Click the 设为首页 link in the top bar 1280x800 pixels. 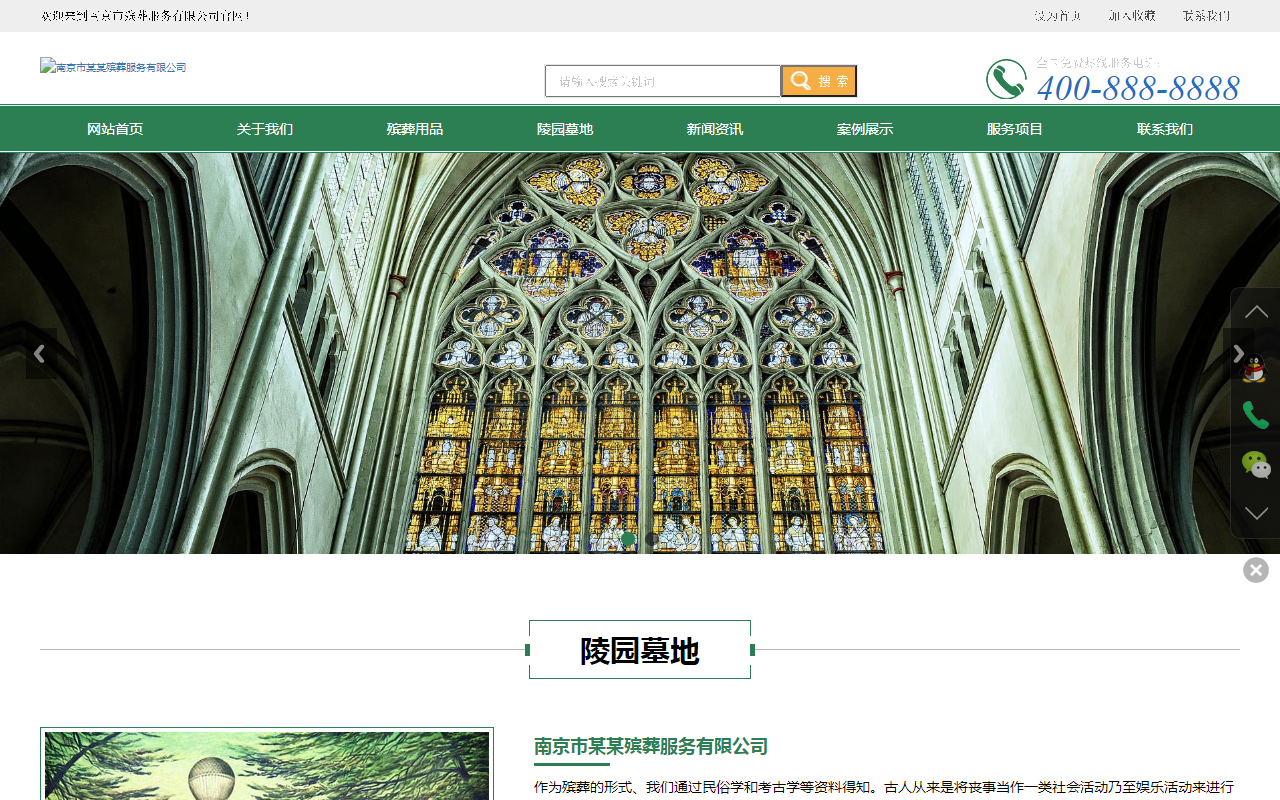click(1058, 16)
